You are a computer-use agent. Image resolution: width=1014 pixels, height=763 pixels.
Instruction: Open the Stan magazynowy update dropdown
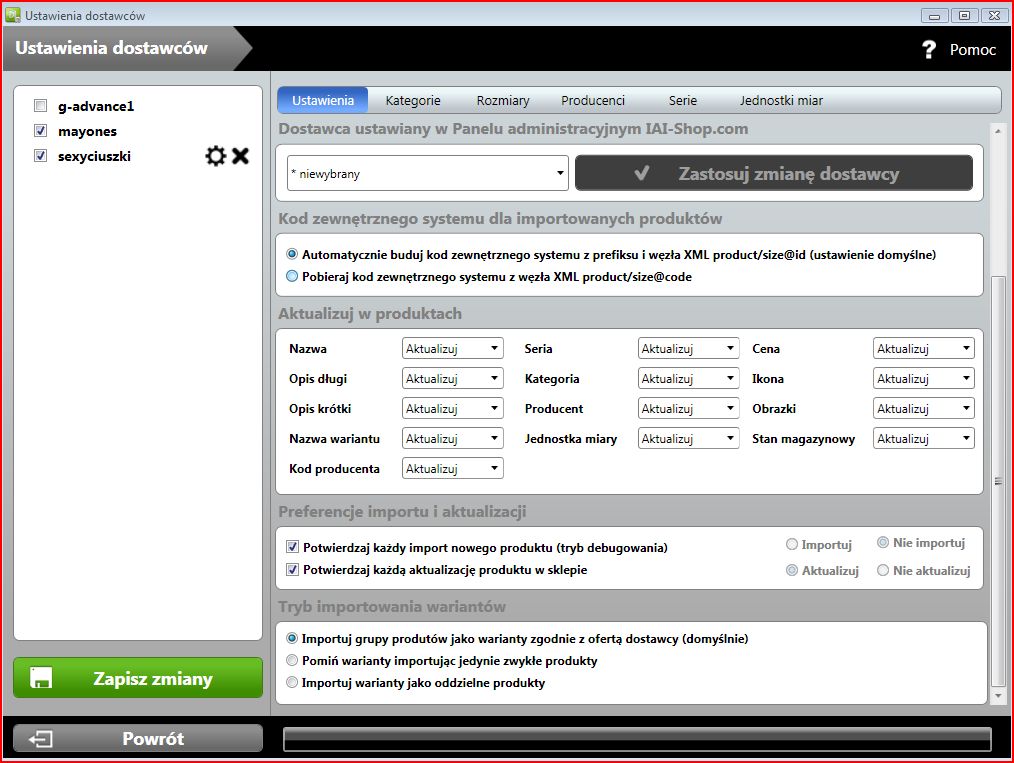pyautogui.click(x=923, y=439)
